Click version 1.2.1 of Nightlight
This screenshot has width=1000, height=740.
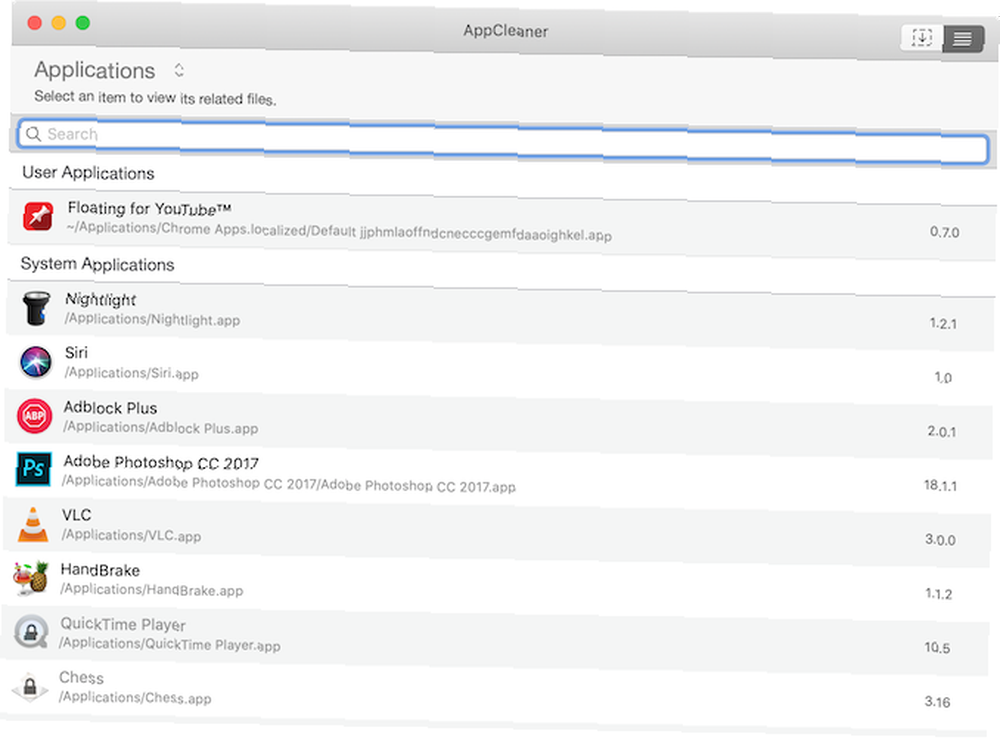tap(943, 323)
